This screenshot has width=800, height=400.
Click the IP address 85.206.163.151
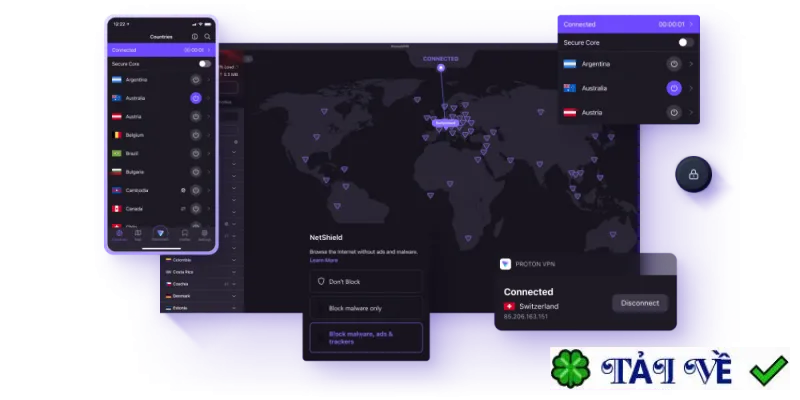(526, 316)
